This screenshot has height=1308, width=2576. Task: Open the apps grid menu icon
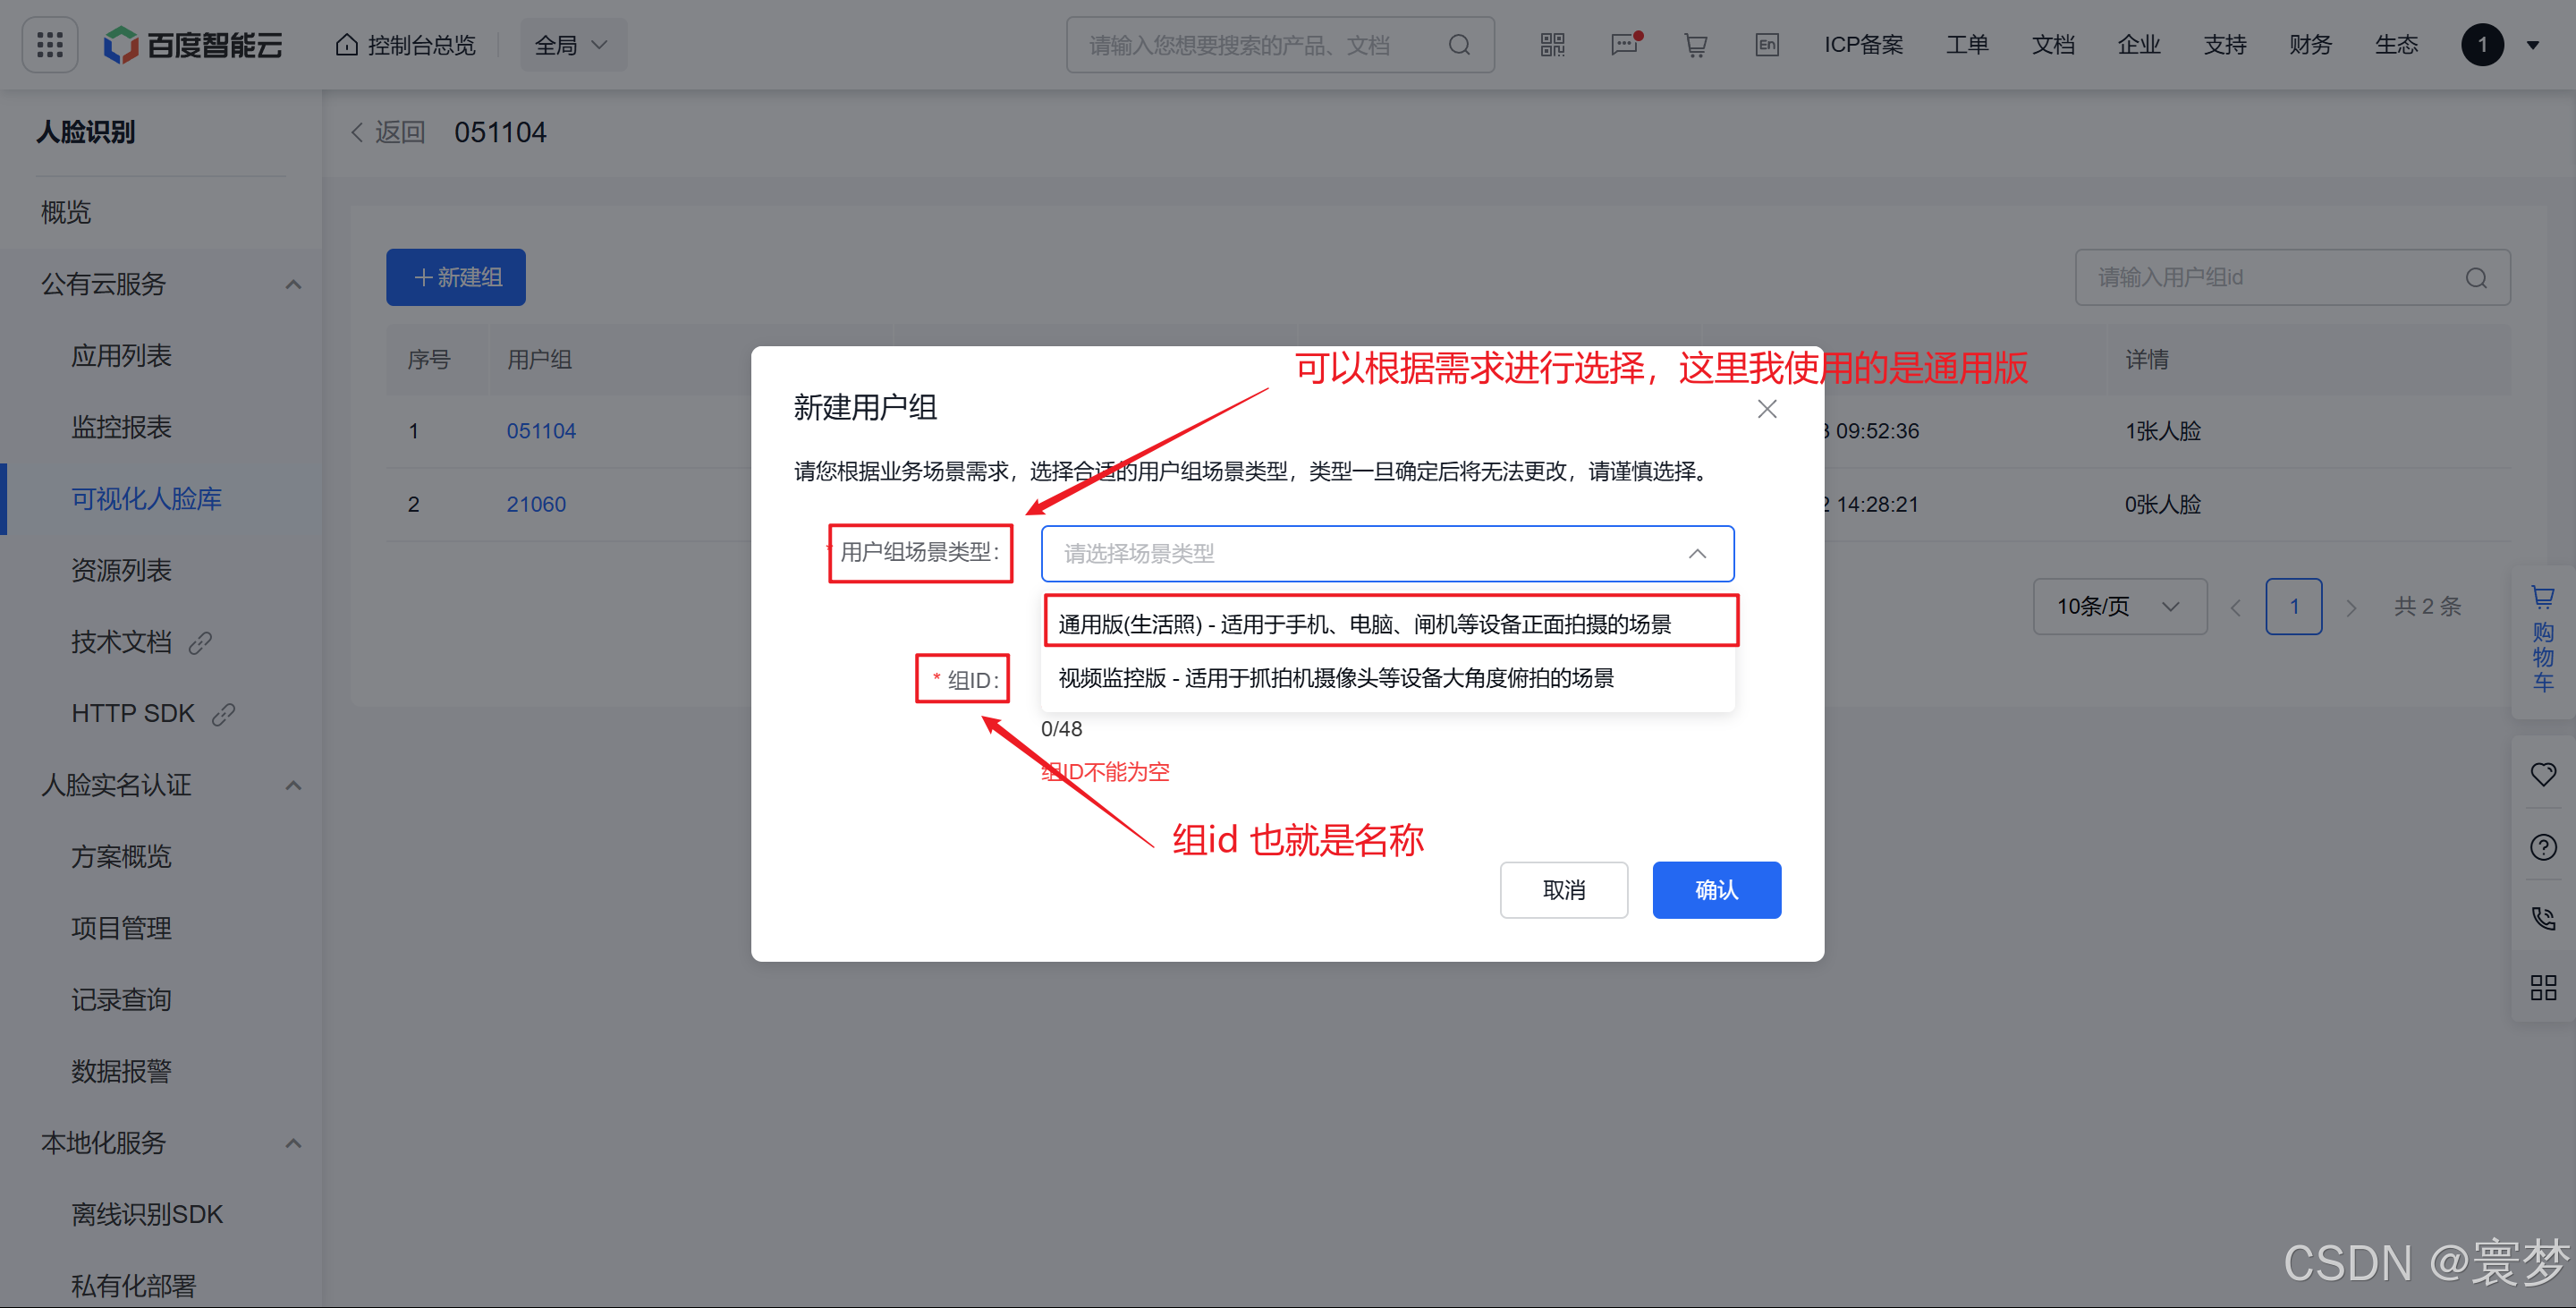coord(49,45)
